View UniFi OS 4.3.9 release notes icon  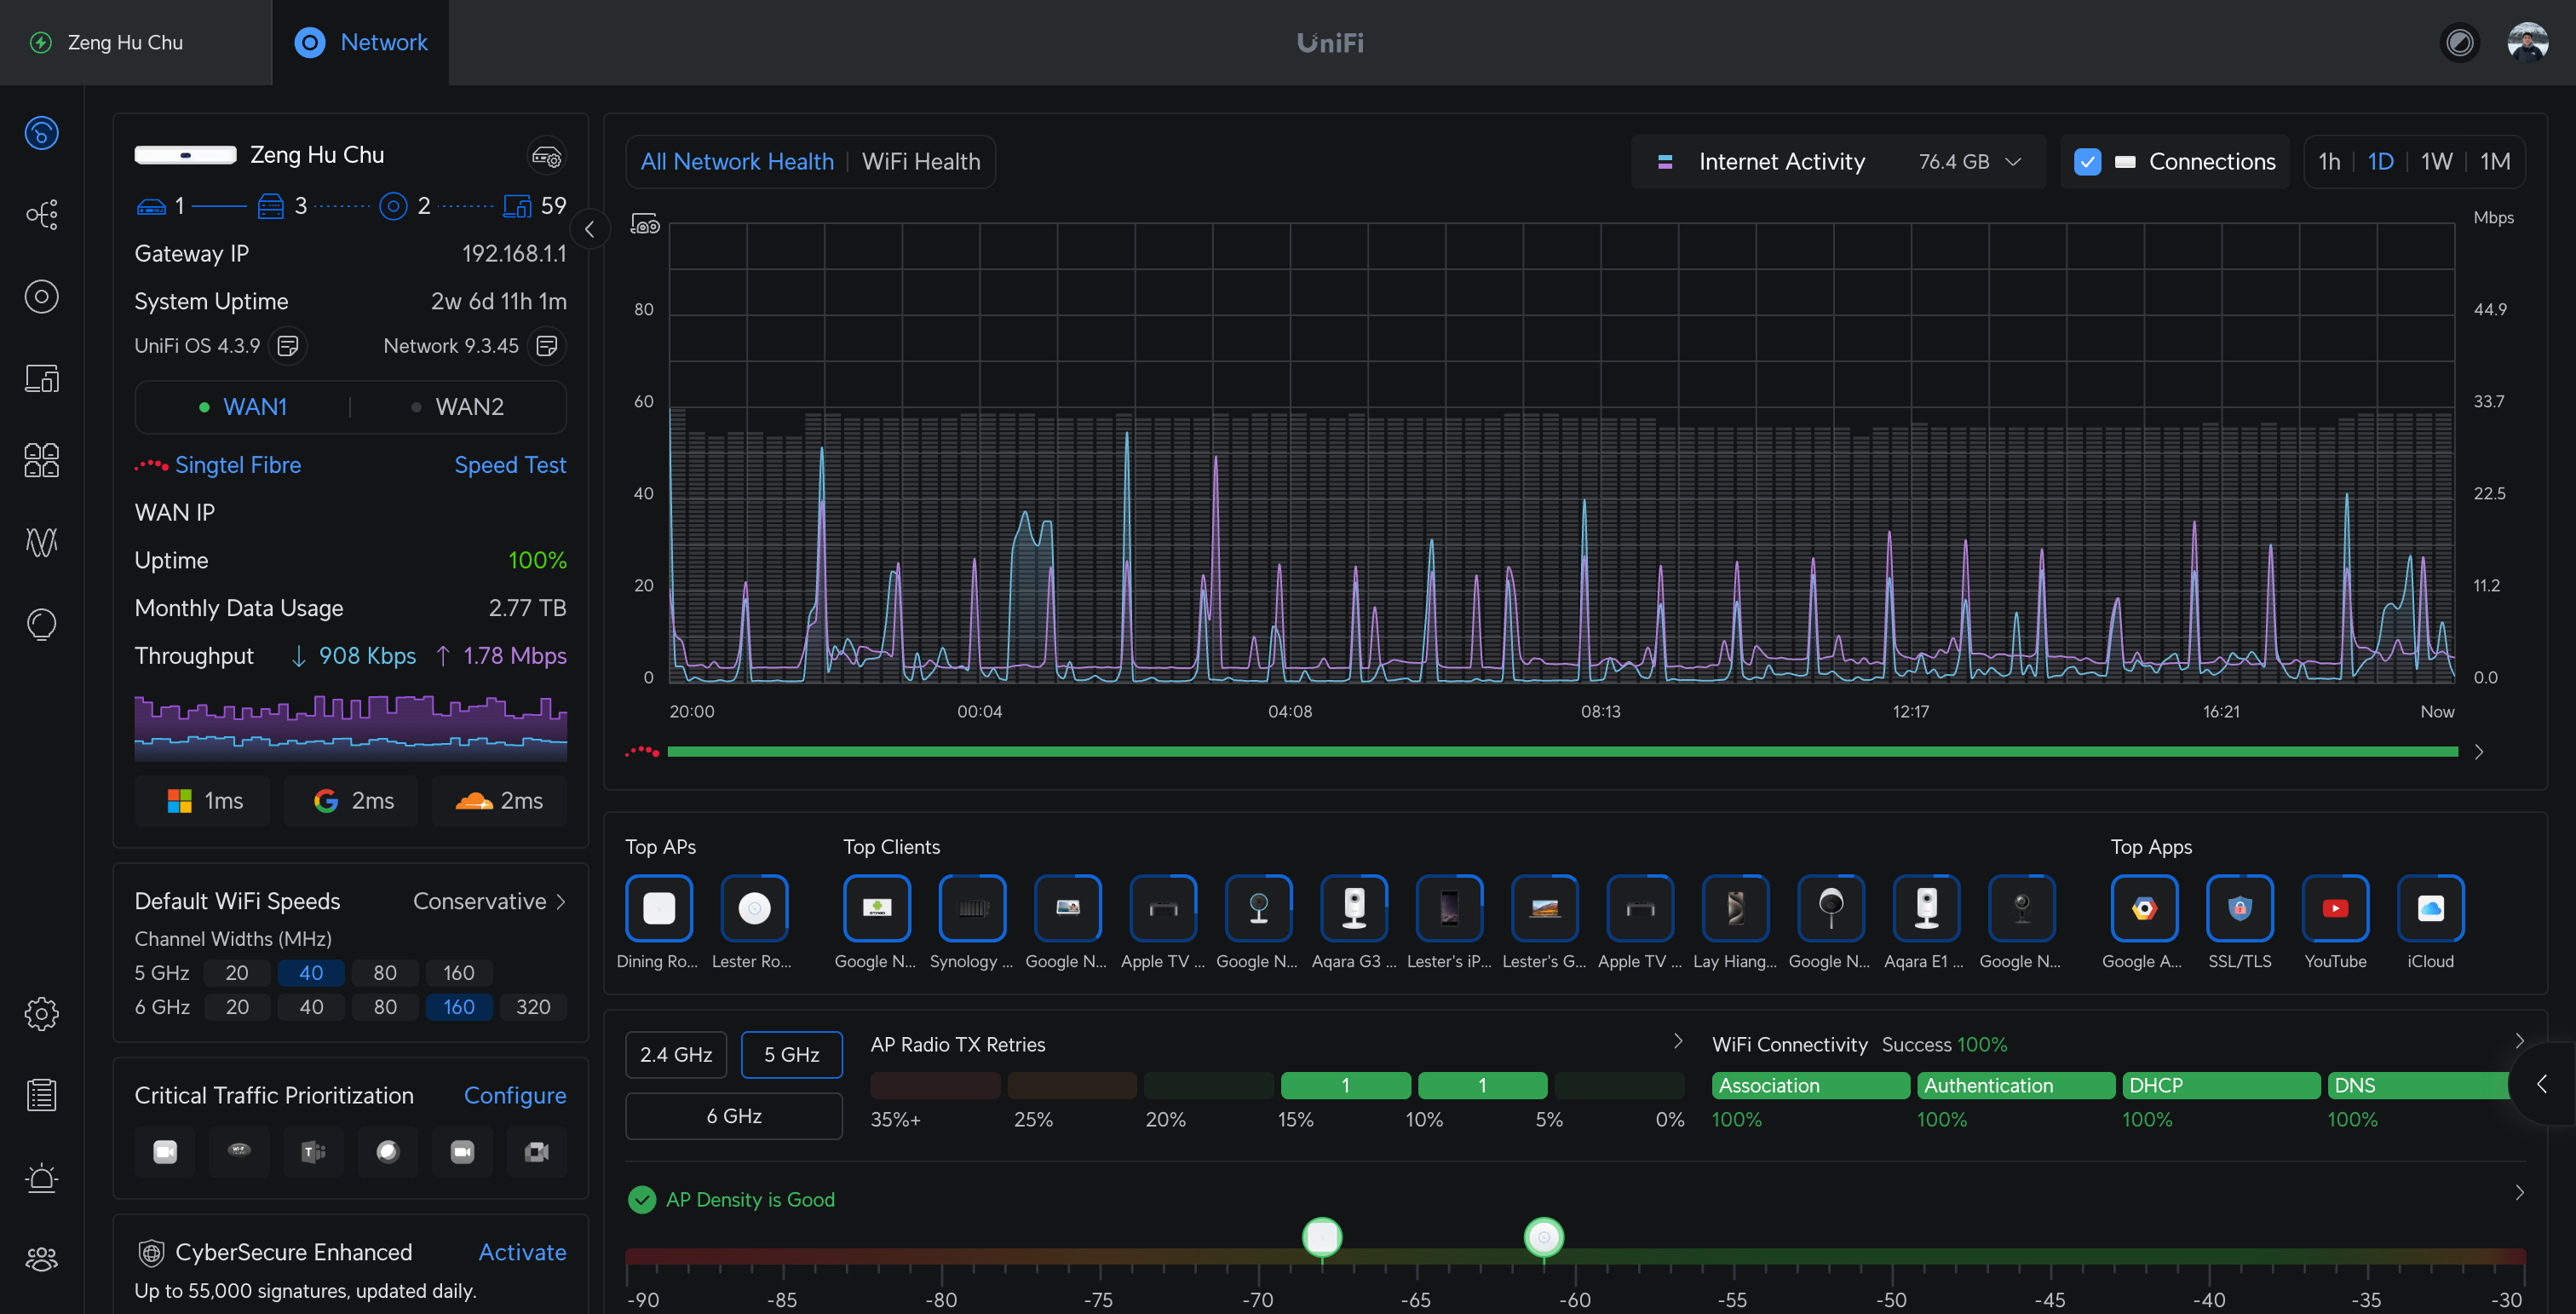[x=288, y=346]
